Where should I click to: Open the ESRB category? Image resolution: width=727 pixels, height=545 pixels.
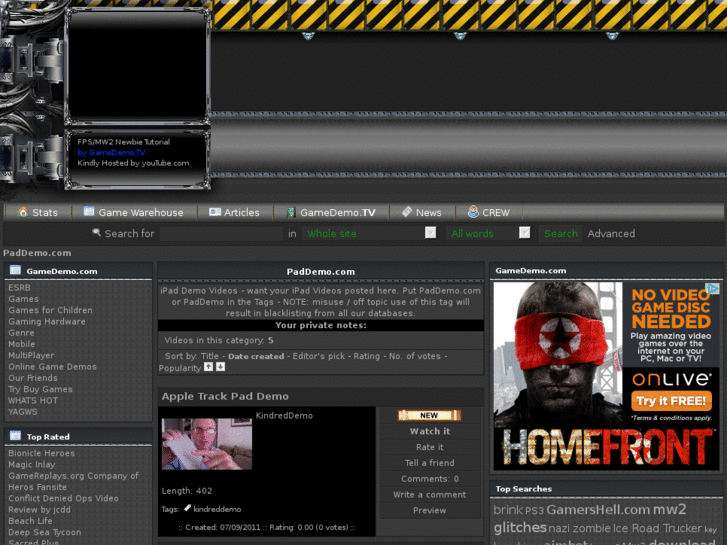point(19,288)
